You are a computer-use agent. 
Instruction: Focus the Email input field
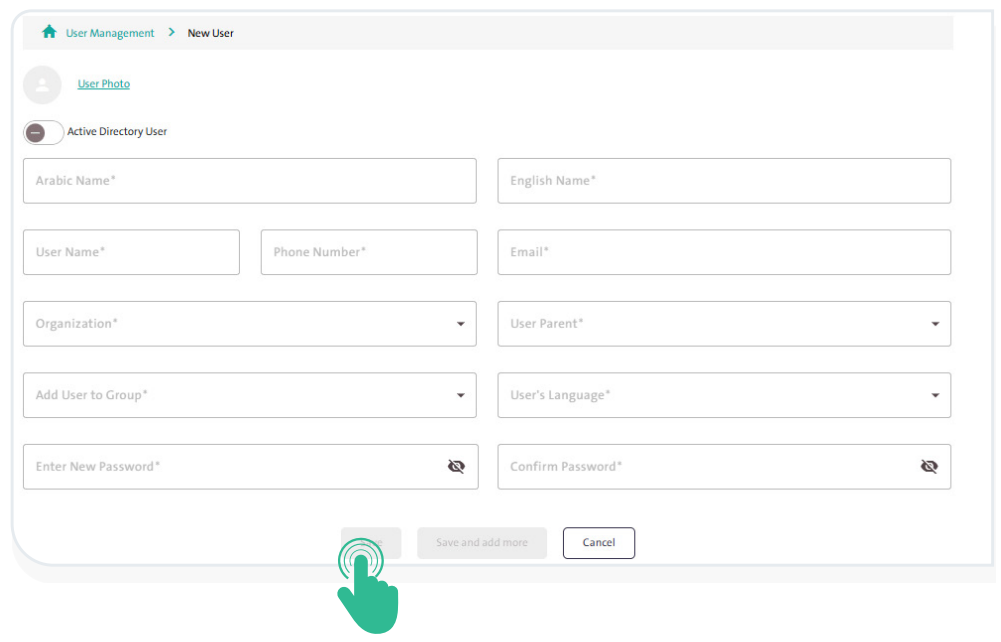(x=724, y=252)
